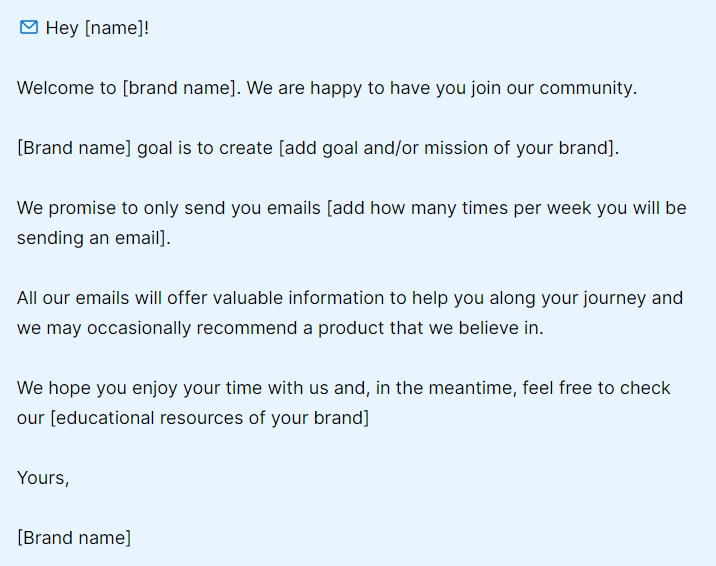The image size is (716, 566).
Task: Click the [add goal and/or mission] placeholder
Action: [x=448, y=148]
